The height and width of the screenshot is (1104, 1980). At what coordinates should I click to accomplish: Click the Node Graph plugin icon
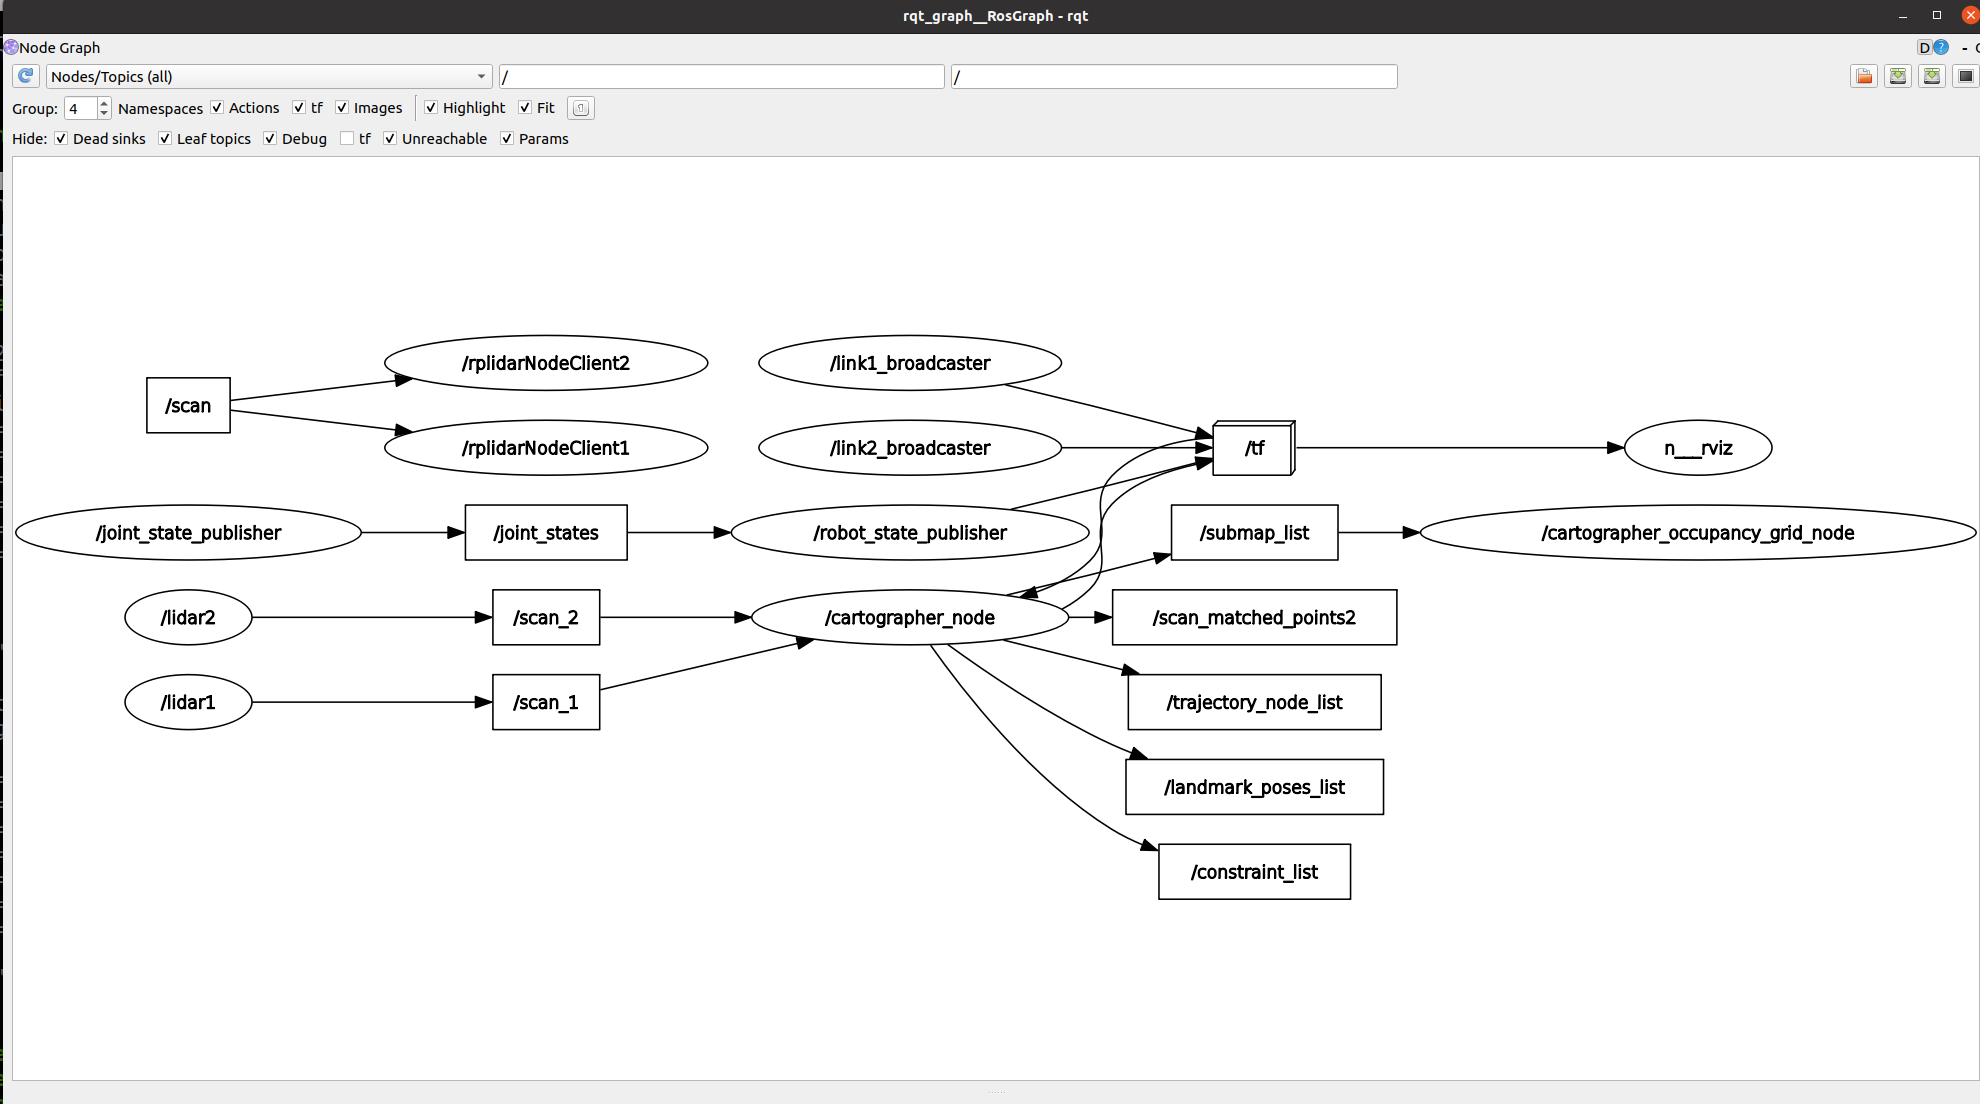coord(10,47)
